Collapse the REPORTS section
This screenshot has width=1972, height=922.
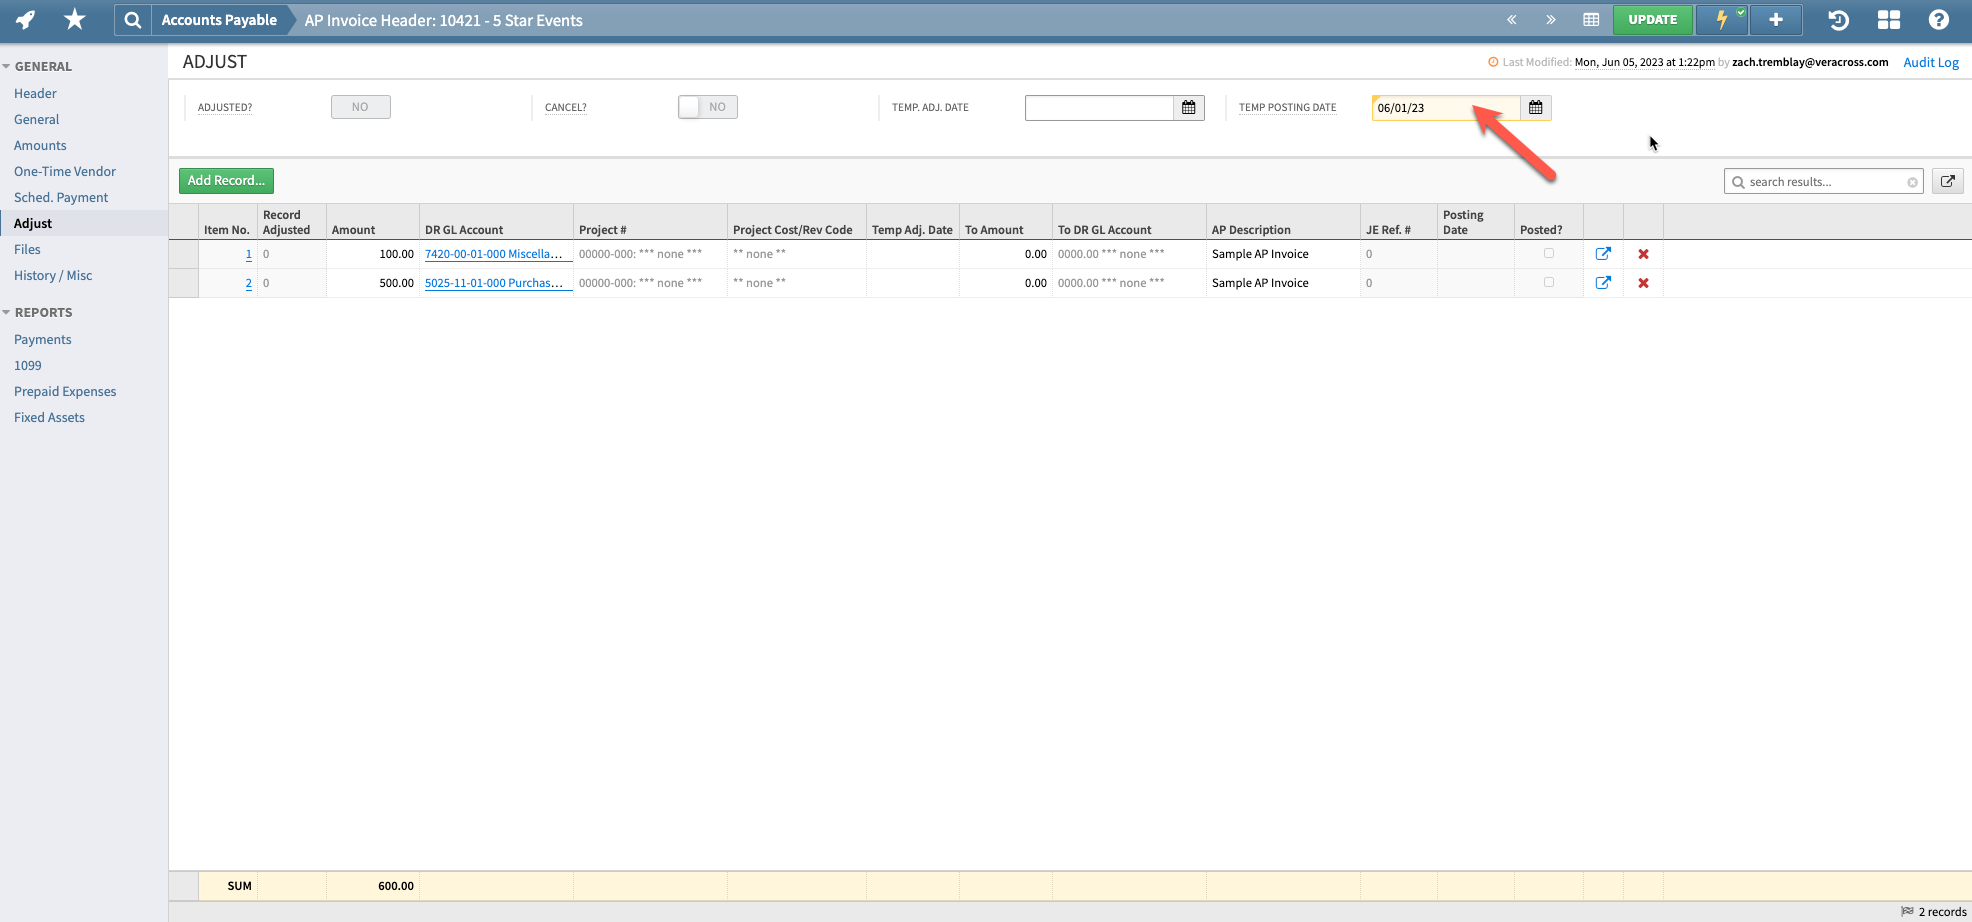point(8,312)
